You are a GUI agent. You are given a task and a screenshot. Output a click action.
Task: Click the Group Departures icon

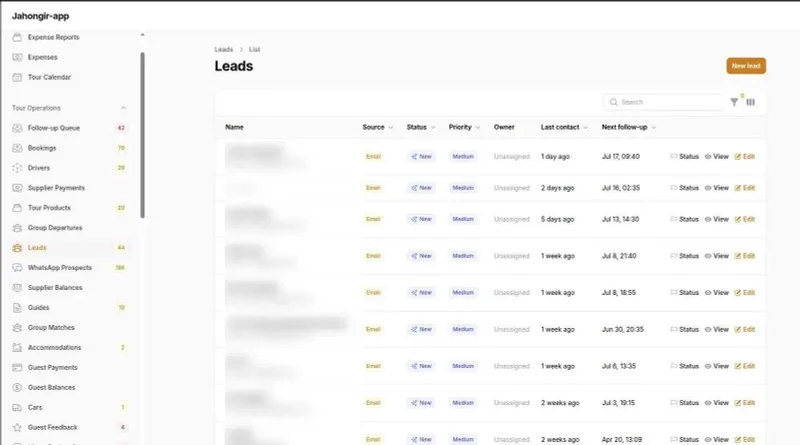[x=17, y=228]
